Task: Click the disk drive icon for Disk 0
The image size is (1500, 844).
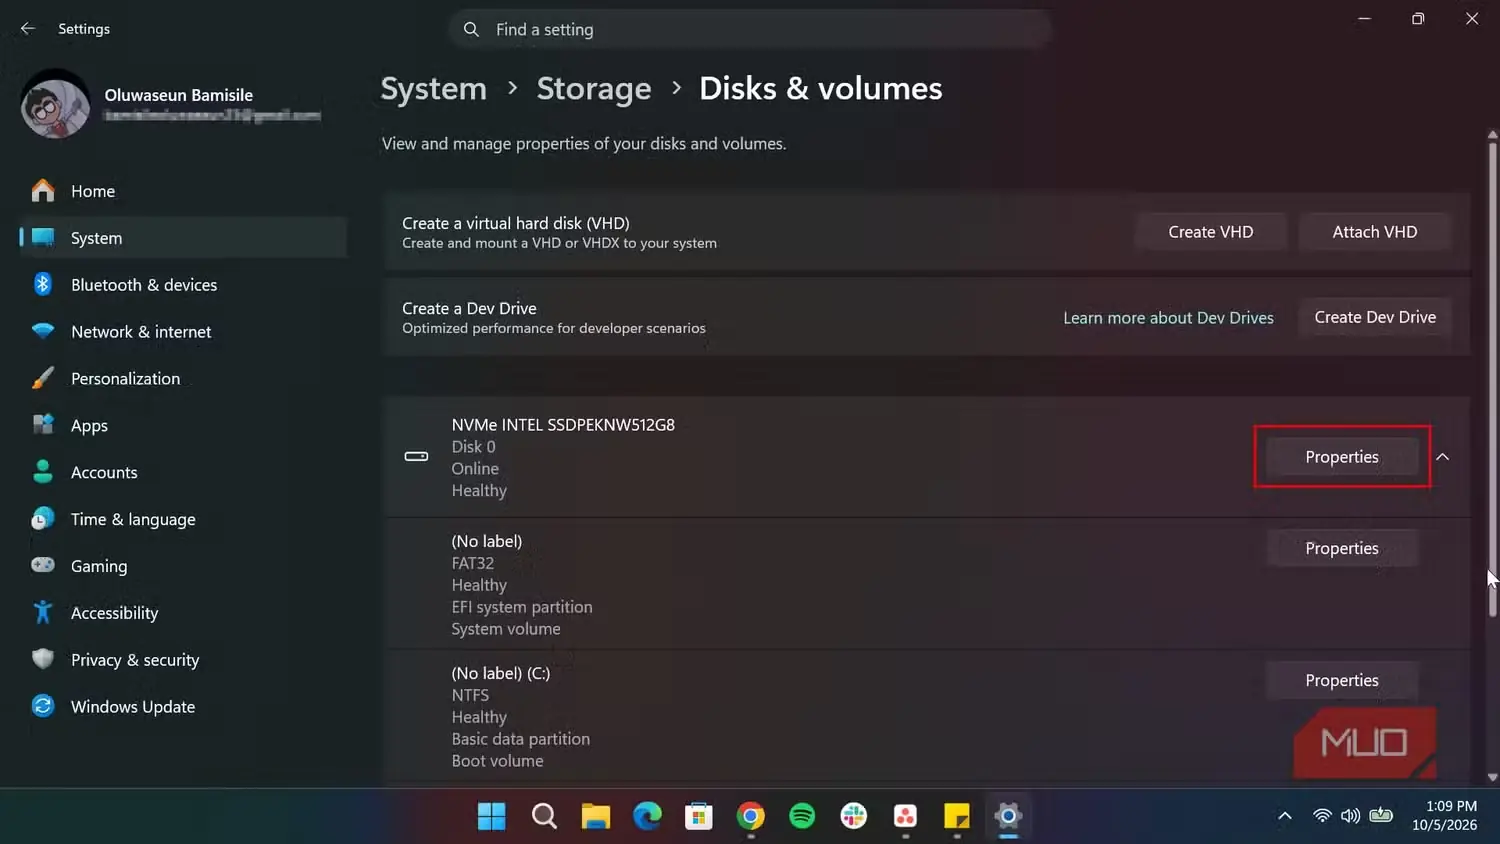Action: tap(416, 457)
